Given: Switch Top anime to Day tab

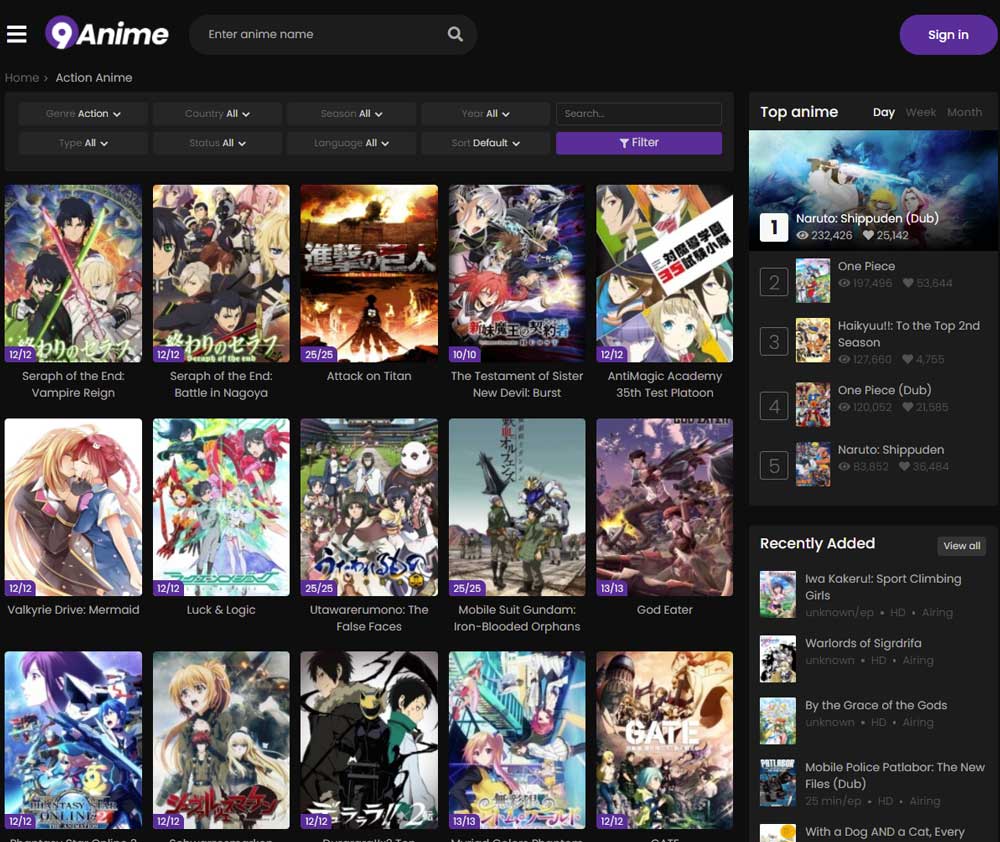Looking at the screenshot, I should tap(883, 112).
